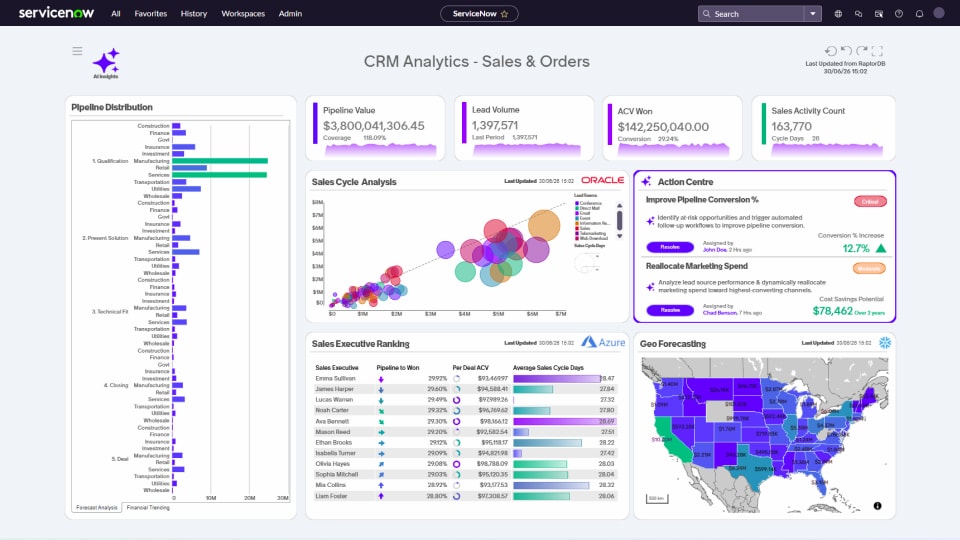Click the notifications bell icon
The image size is (960, 540).
(919, 13)
